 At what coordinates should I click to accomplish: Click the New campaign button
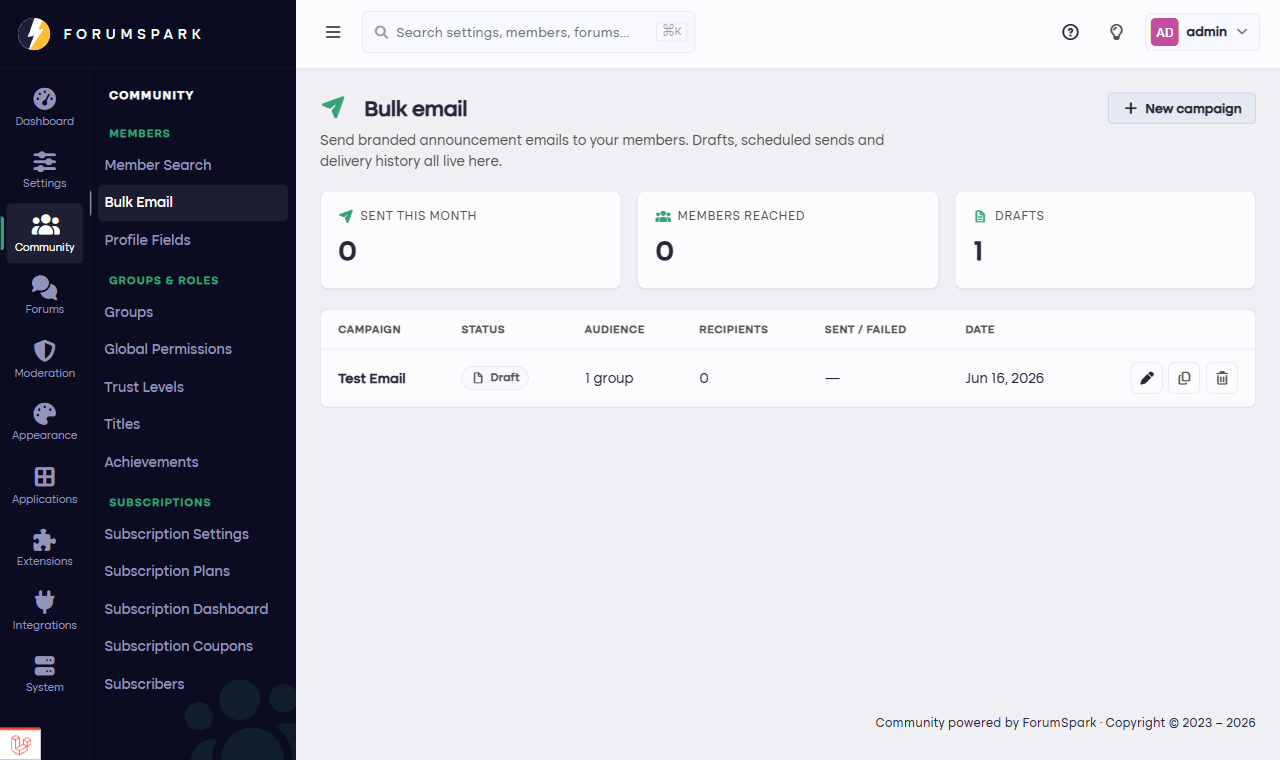[1182, 108]
